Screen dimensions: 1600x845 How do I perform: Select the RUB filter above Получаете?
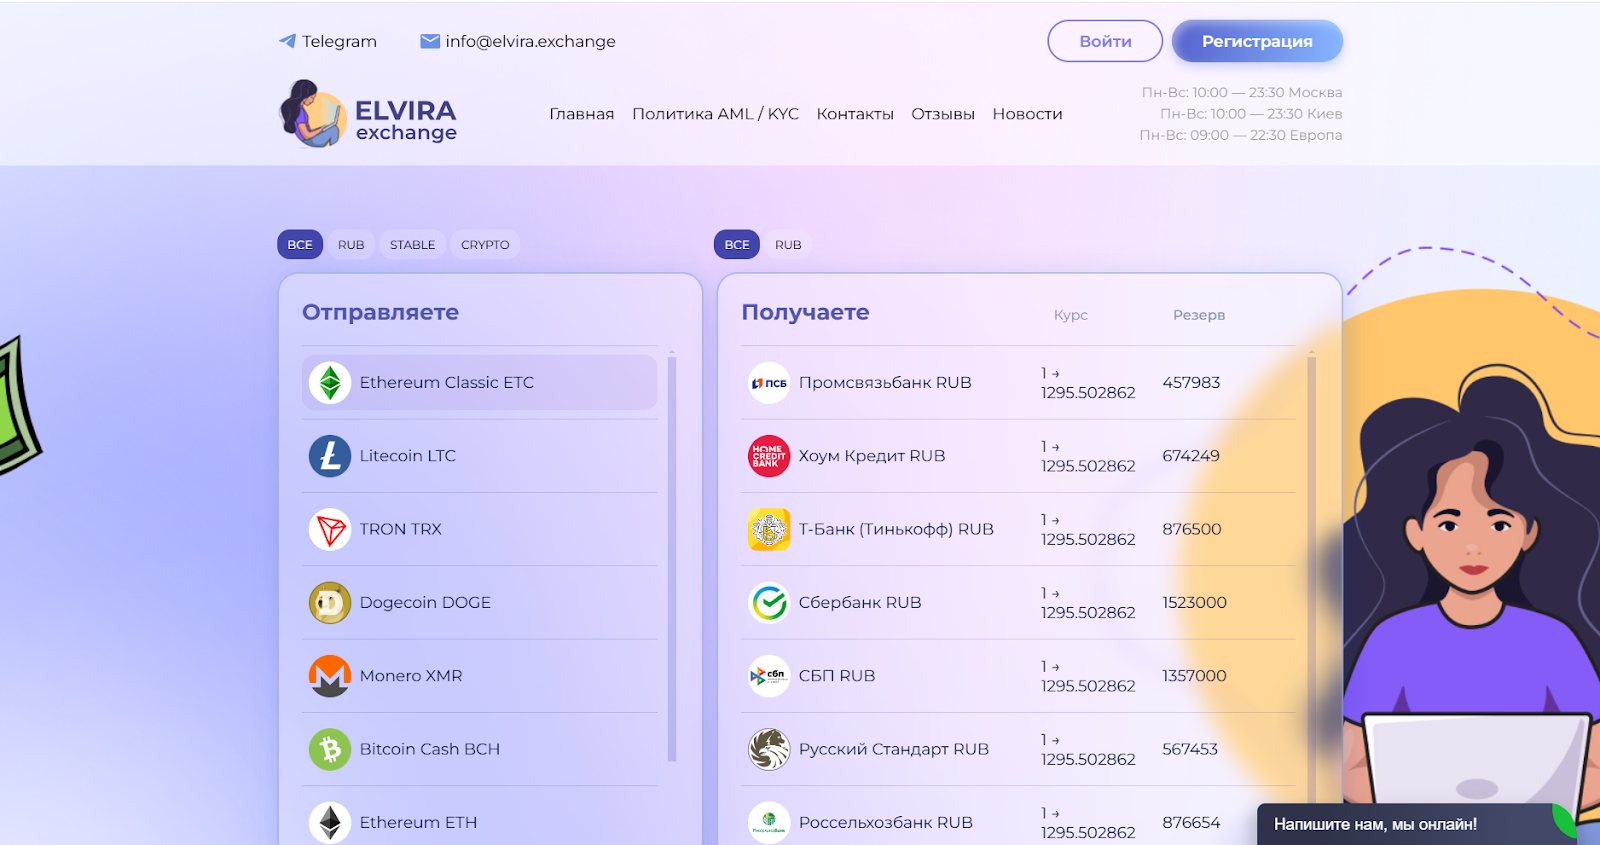(788, 244)
